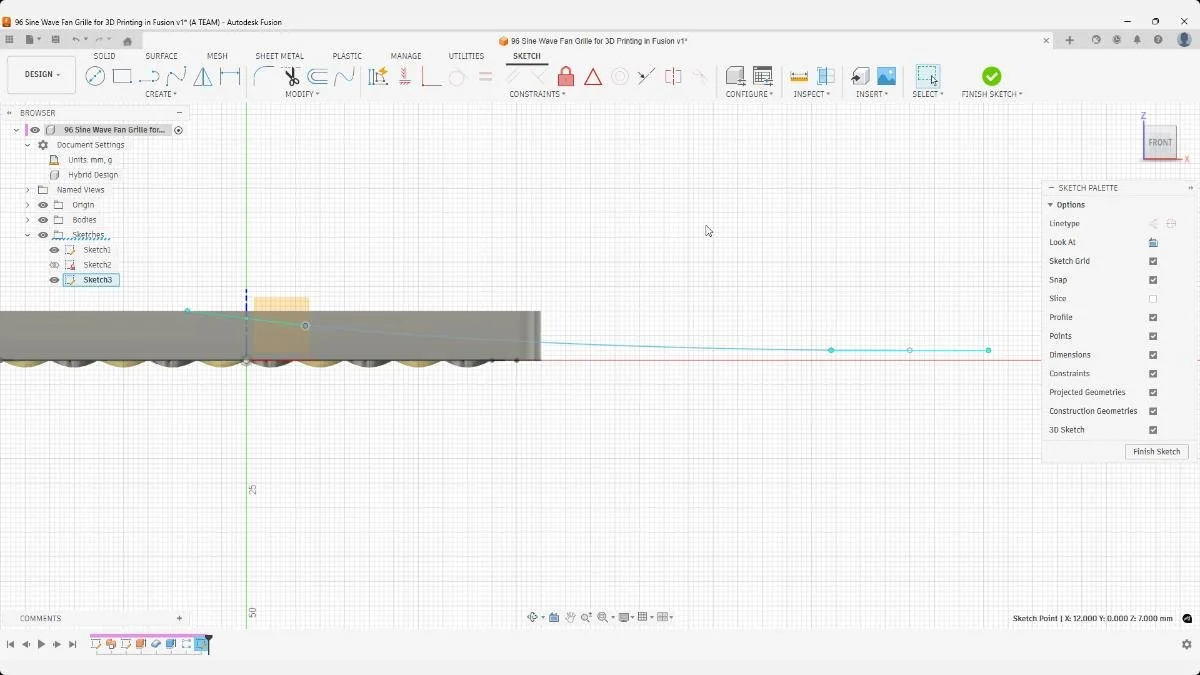
Task: Open the SHEET METAL tab
Action: pos(280,56)
